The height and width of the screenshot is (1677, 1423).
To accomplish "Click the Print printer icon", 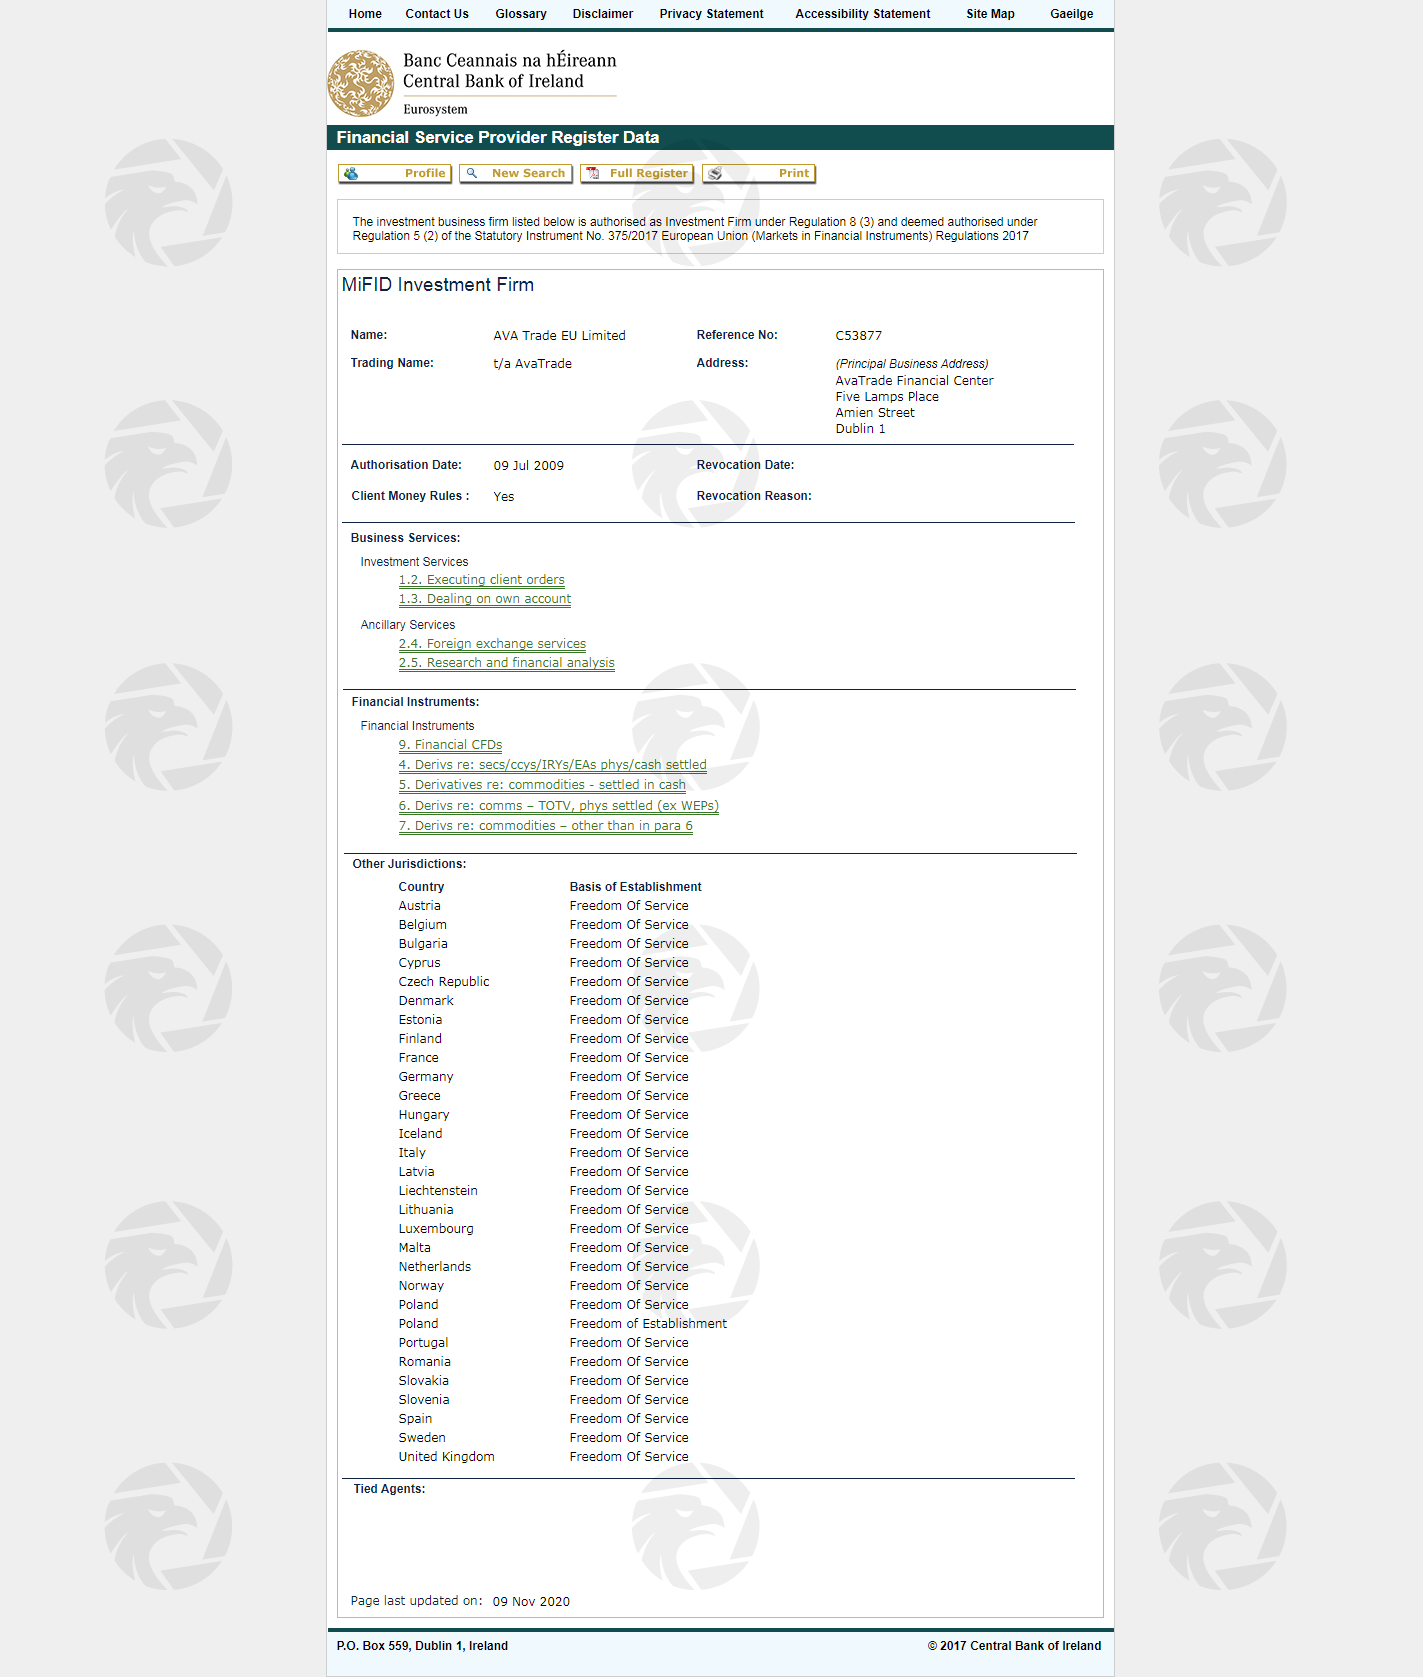I will [715, 174].
